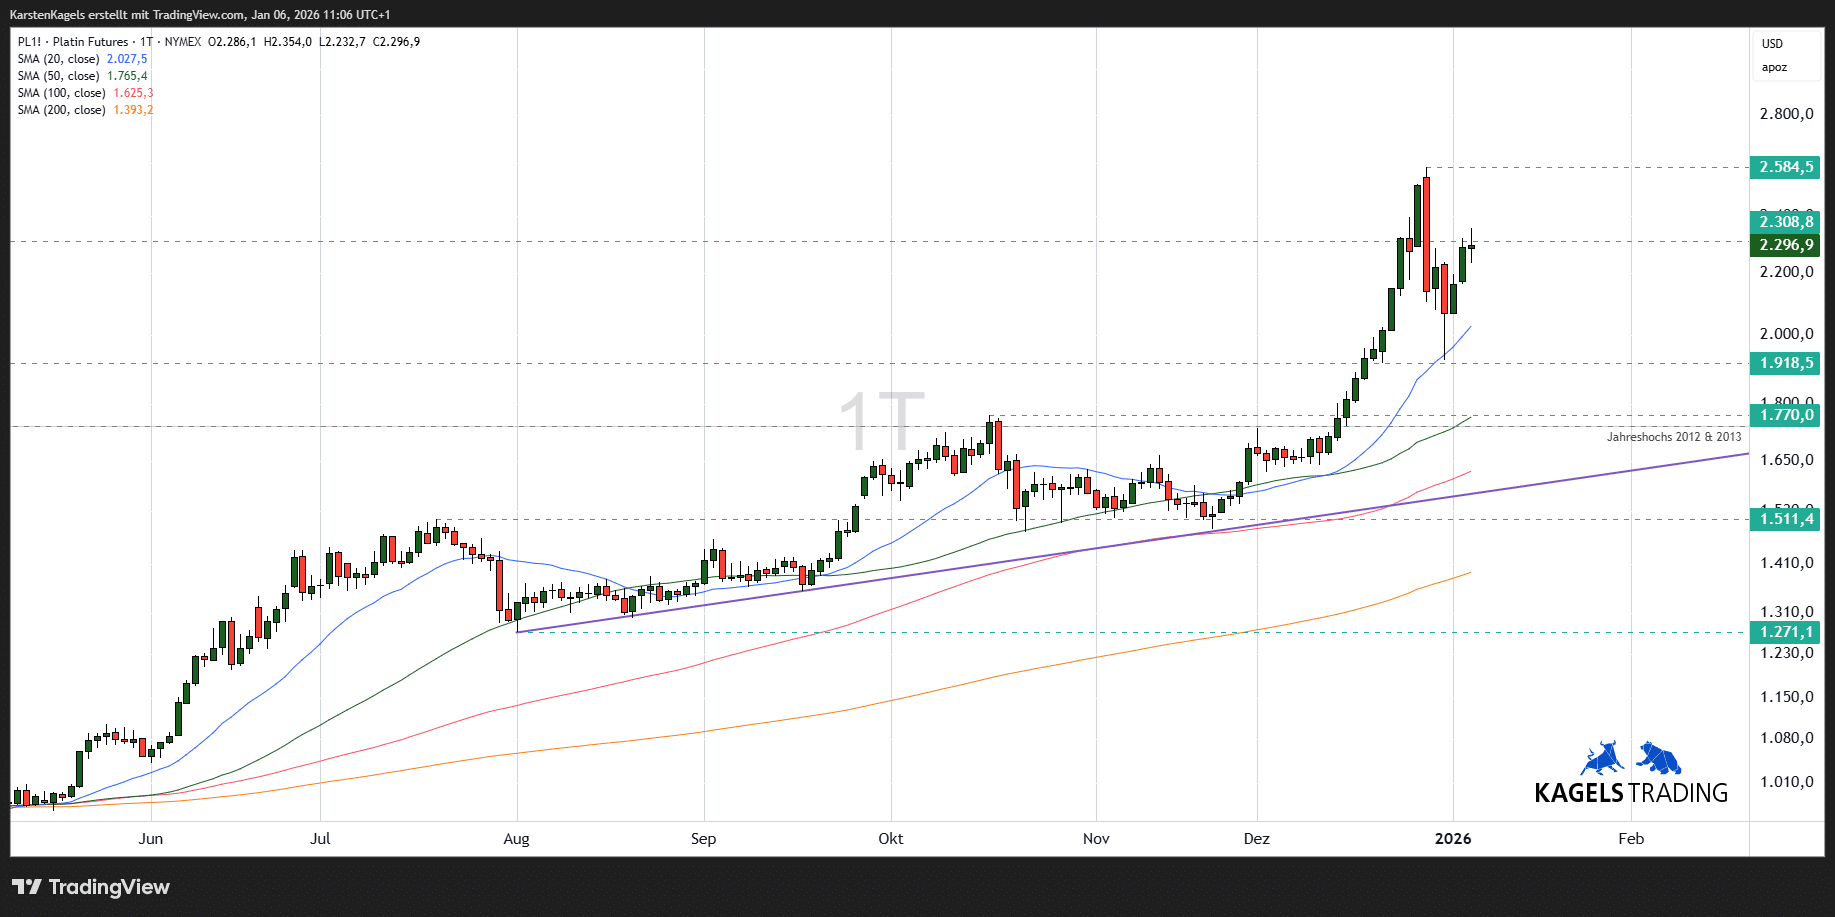Click the Okt label on time axis
Image resolution: width=1835 pixels, height=917 pixels.
click(x=890, y=839)
